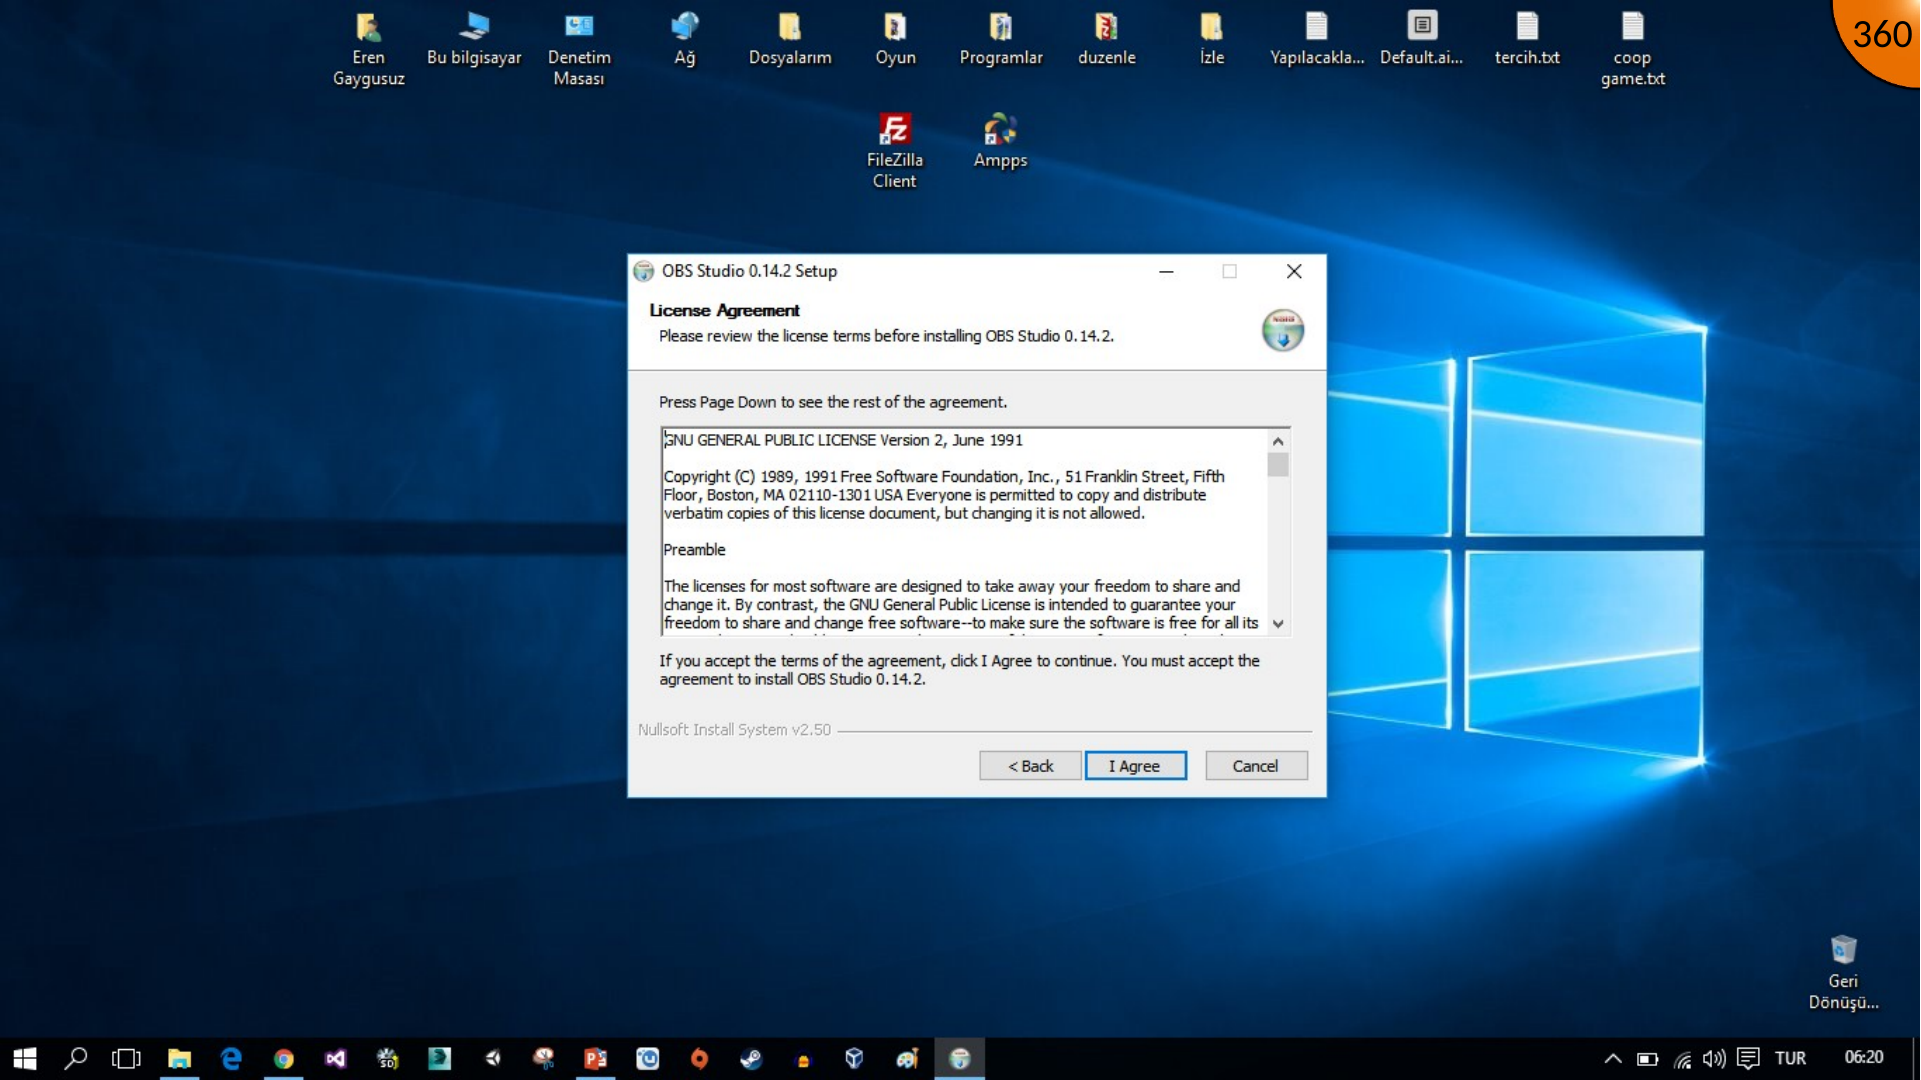Screen dimensions: 1921x1080
Task: Click the OBS installer logo in header
Action: [x=1282, y=330]
